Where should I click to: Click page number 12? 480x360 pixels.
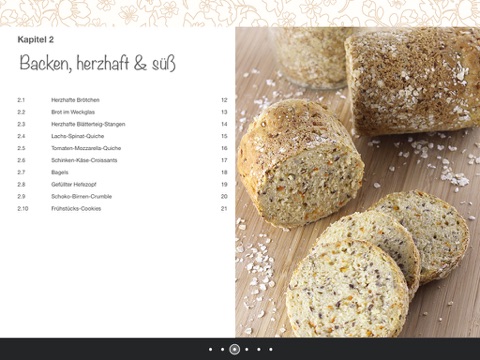click(224, 100)
